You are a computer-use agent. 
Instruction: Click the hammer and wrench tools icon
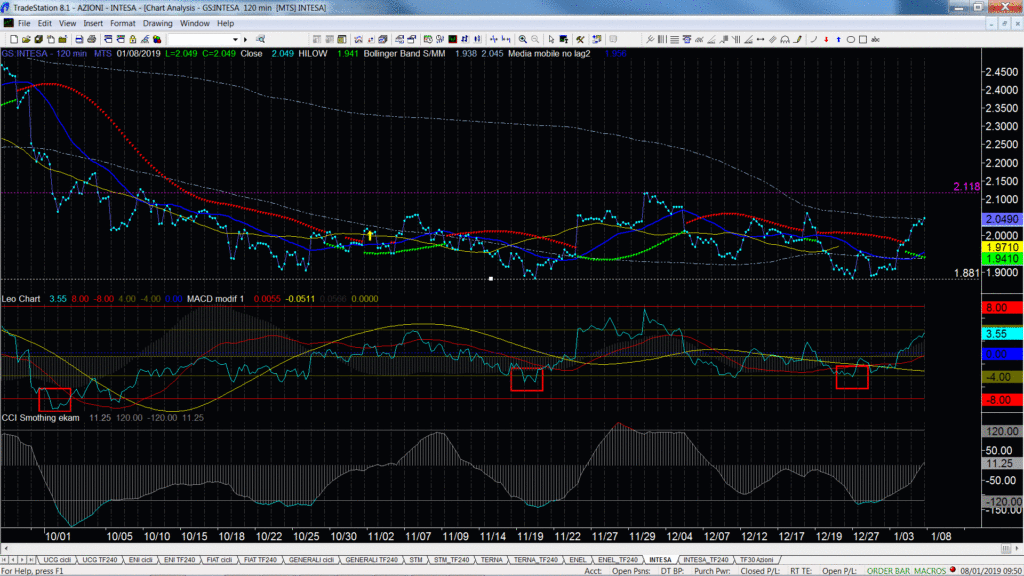tap(580, 39)
